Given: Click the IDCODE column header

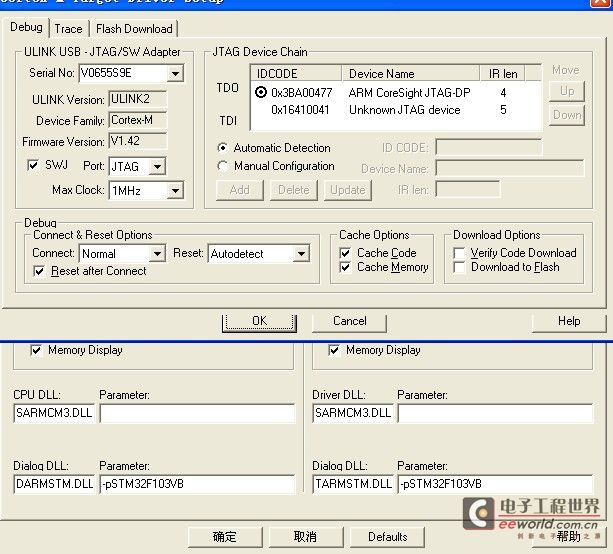Looking at the screenshot, I should point(296,74).
